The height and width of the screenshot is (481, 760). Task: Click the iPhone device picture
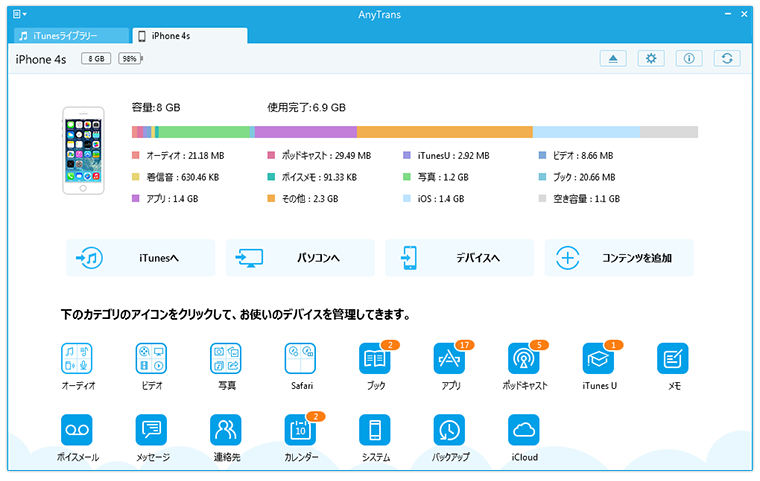click(83, 151)
